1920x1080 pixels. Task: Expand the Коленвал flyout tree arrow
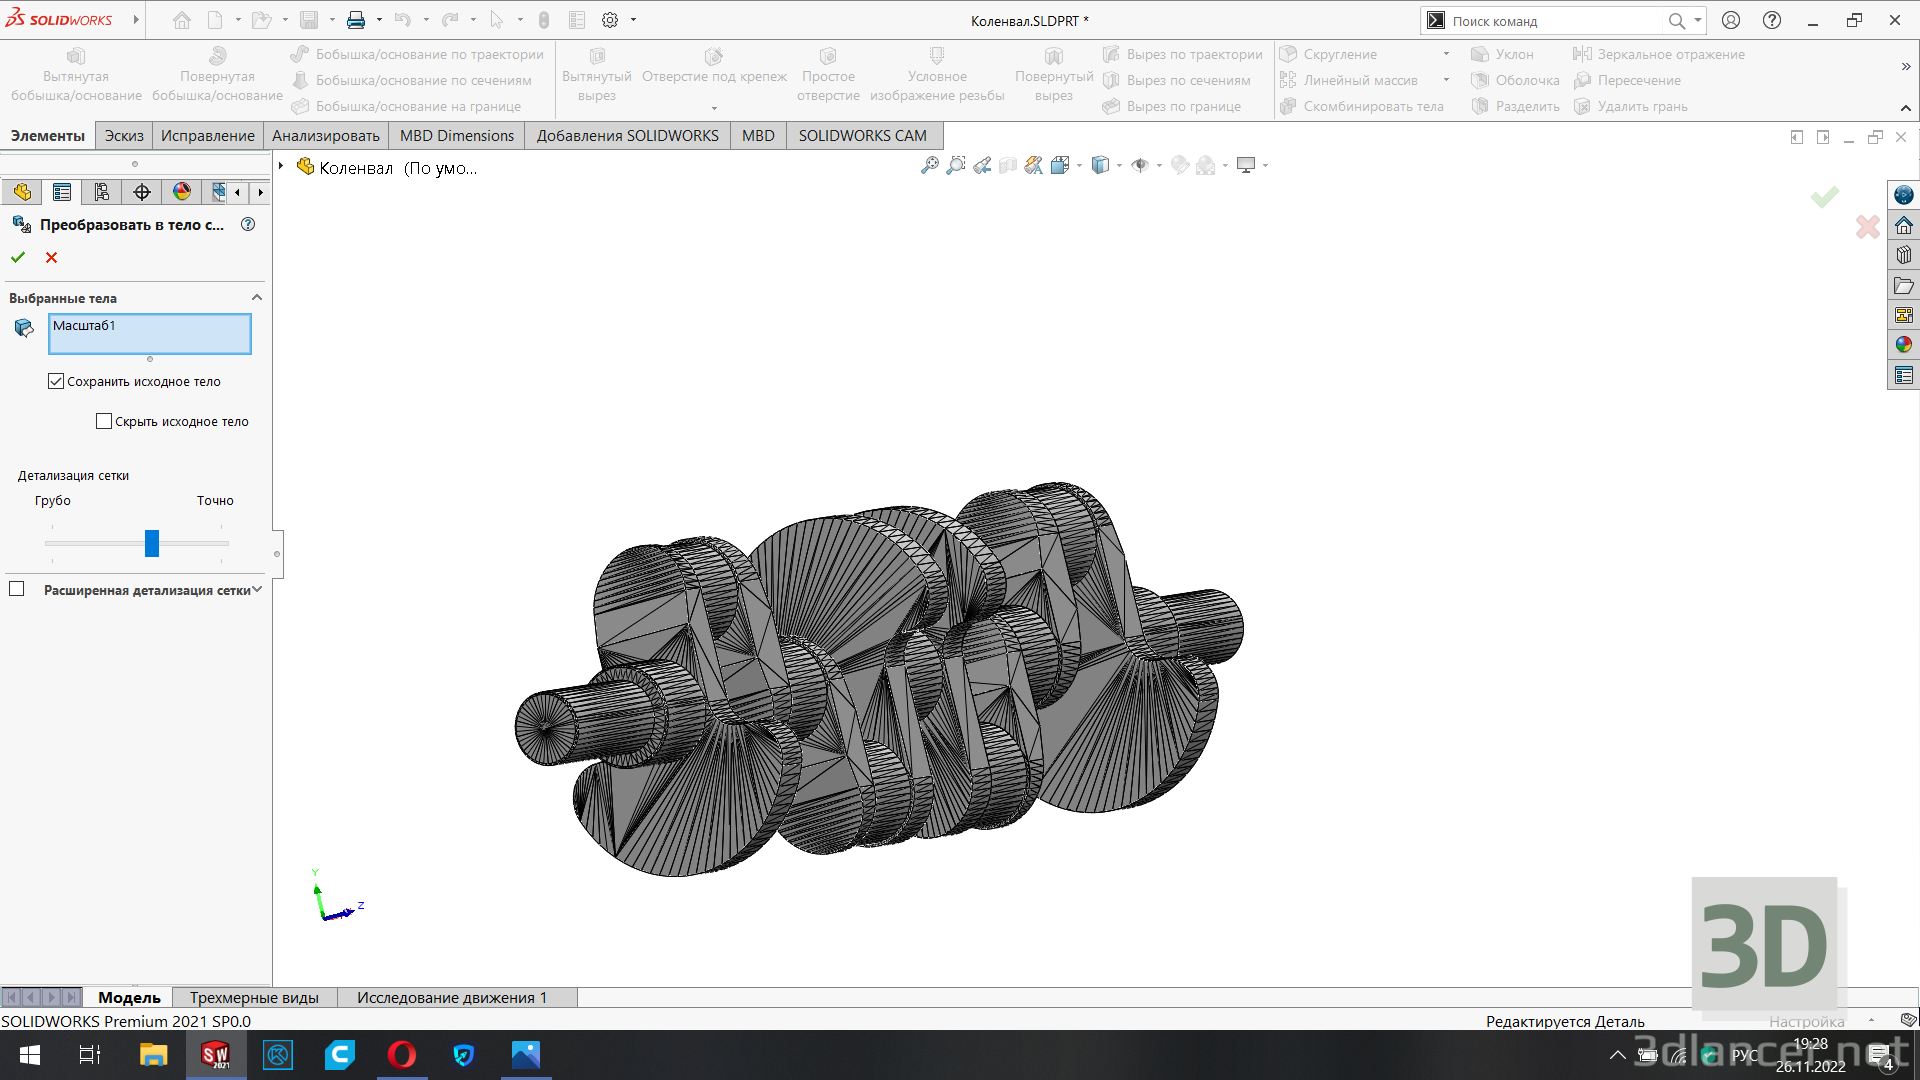click(281, 166)
